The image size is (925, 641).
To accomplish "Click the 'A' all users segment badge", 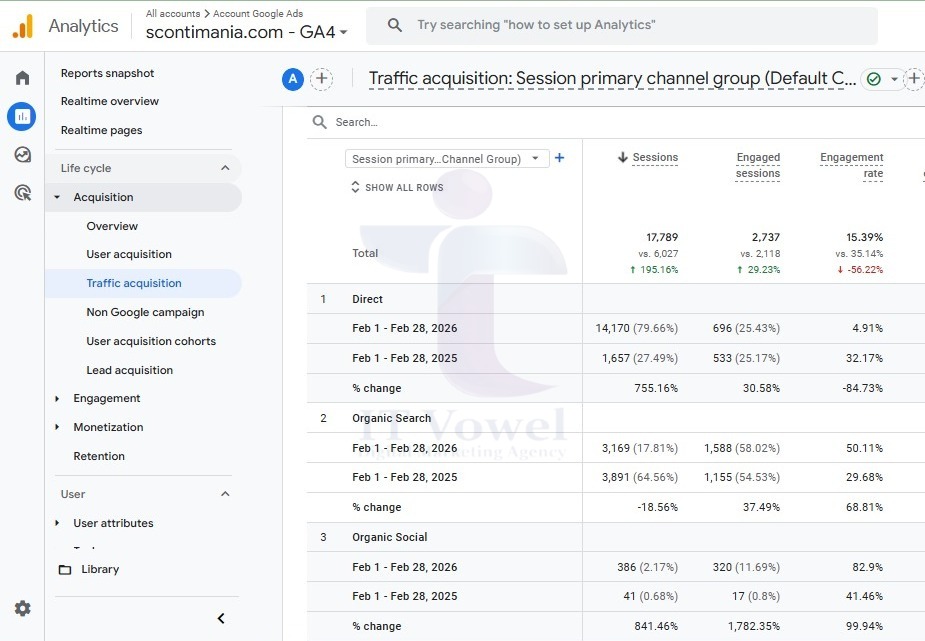I will click(293, 79).
